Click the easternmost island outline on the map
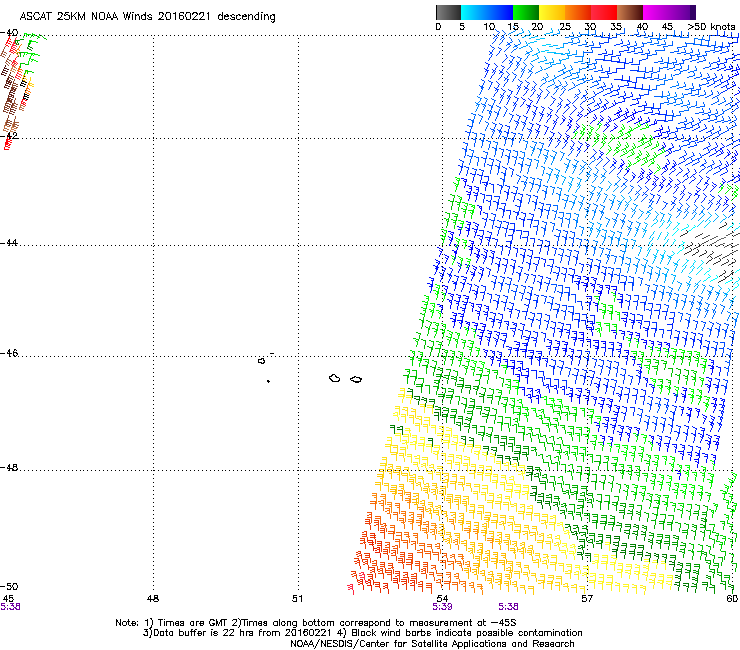The image size is (740, 650). point(356,379)
